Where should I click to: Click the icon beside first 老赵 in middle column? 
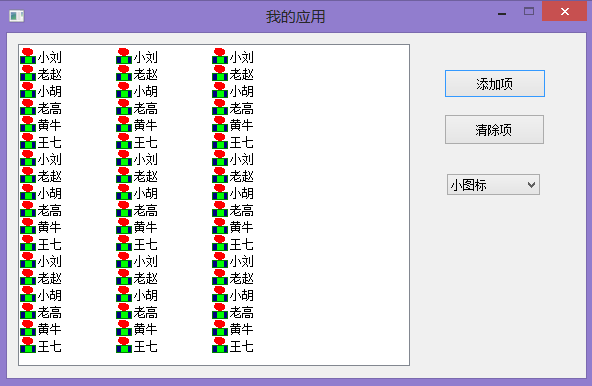point(124,73)
